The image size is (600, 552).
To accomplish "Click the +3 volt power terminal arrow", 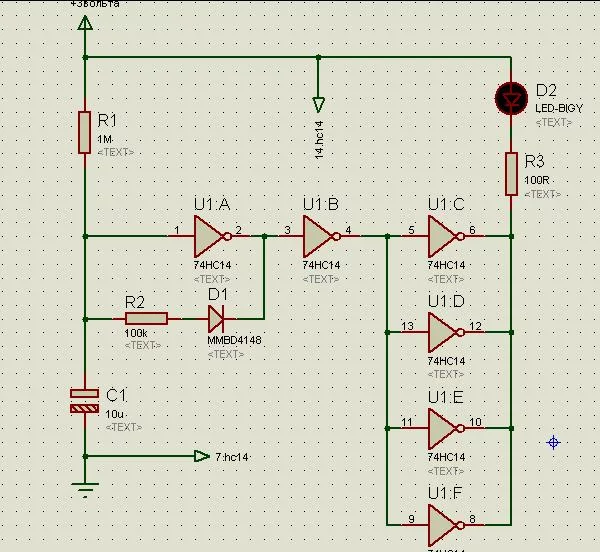I will (85, 23).
